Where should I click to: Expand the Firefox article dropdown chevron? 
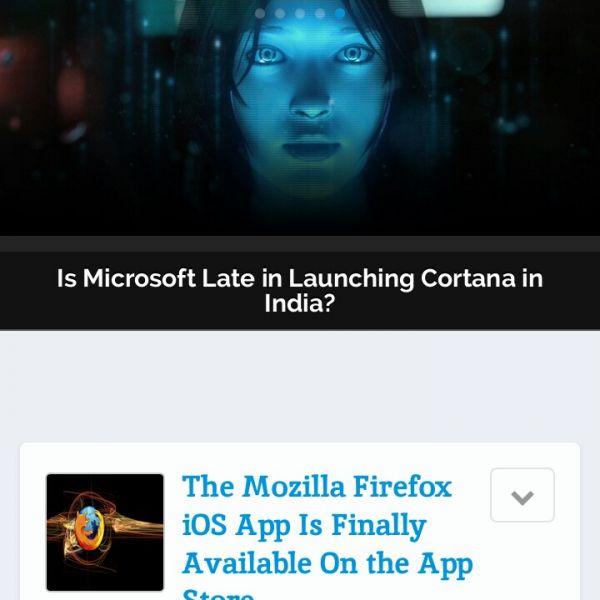tap(522, 495)
